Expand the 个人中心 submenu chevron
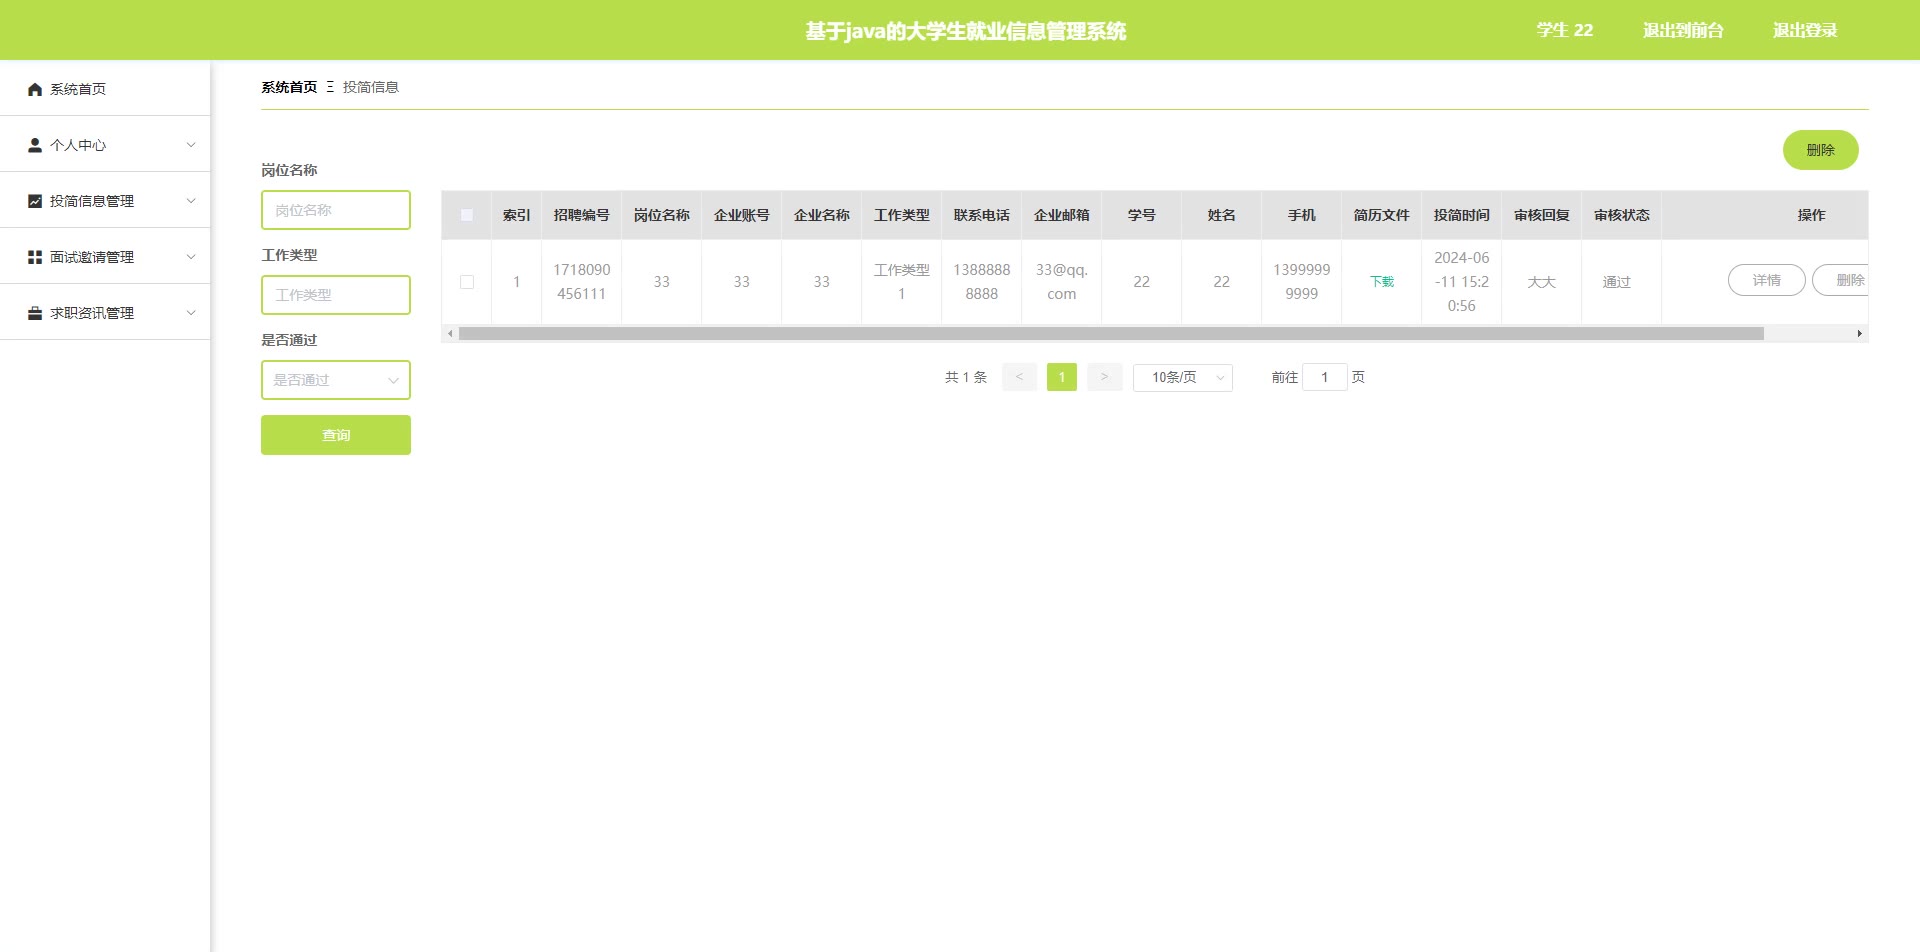Screen dimensions: 1920x952 [x=191, y=145]
